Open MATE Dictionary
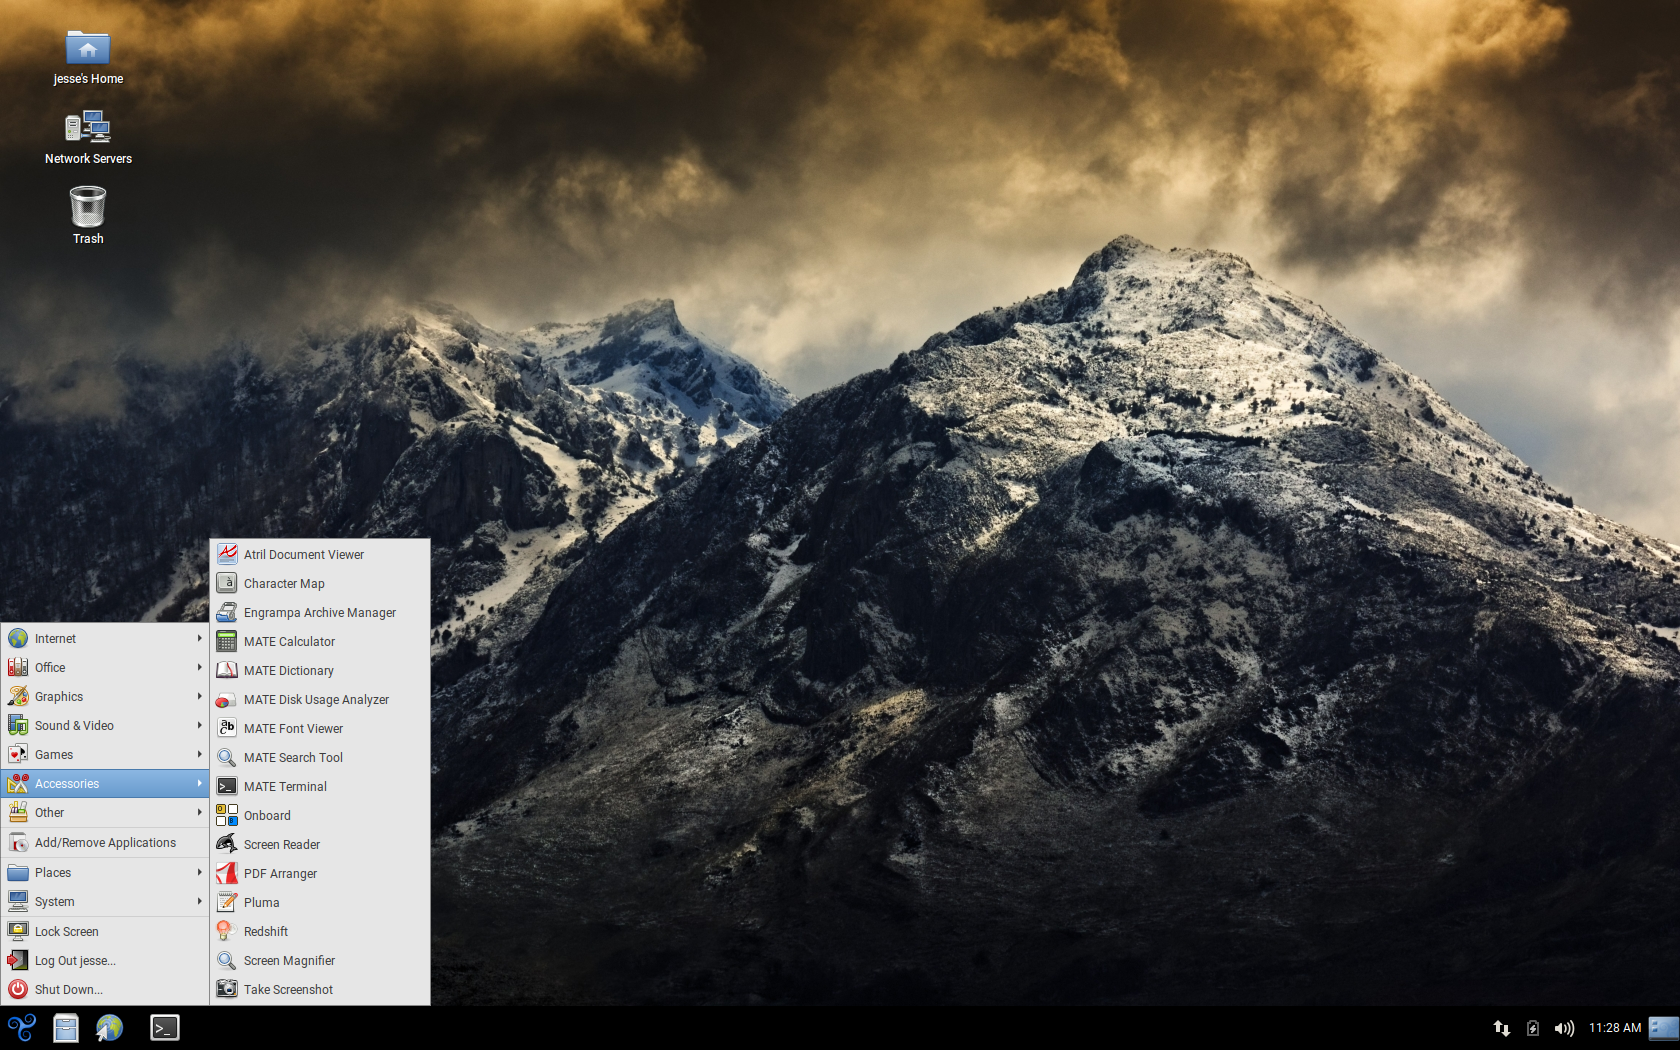This screenshot has height=1050, width=1680. [x=320, y=671]
